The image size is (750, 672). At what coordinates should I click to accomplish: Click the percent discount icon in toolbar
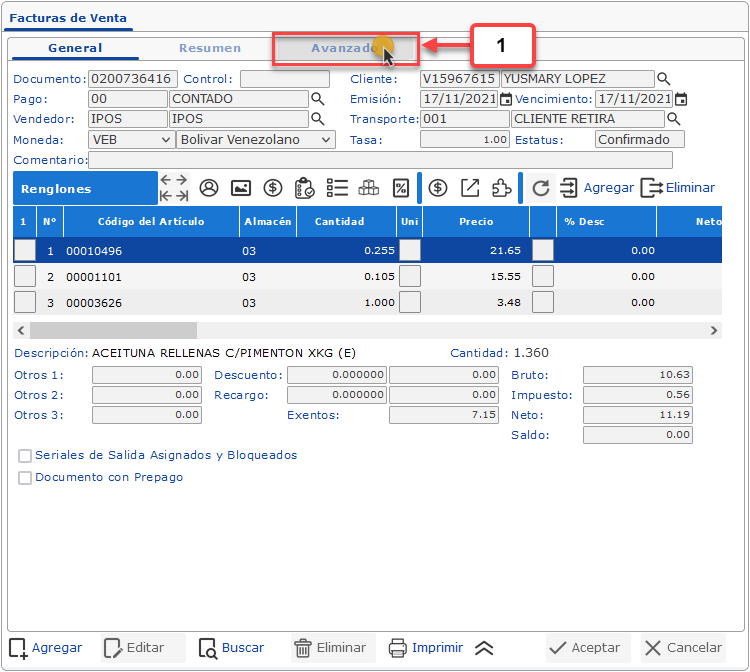(x=400, y=188)
